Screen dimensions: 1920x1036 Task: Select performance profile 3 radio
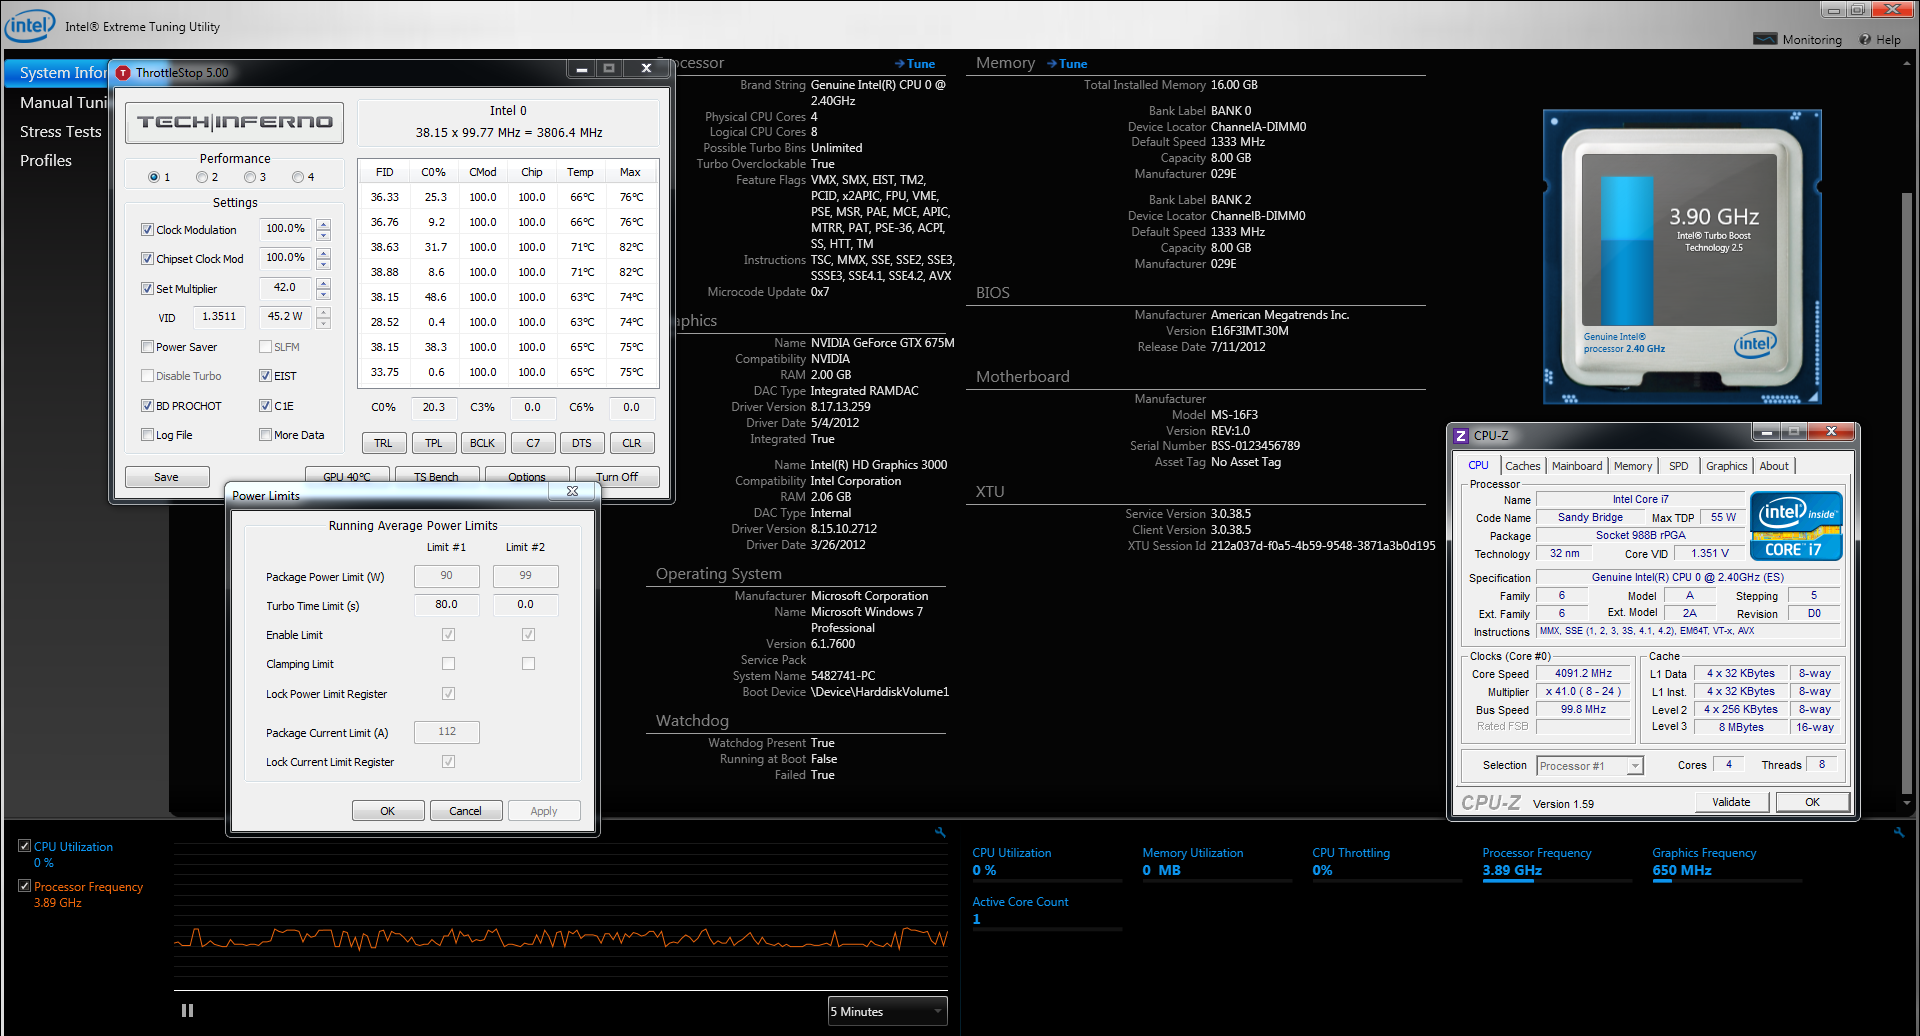[250, 177]
